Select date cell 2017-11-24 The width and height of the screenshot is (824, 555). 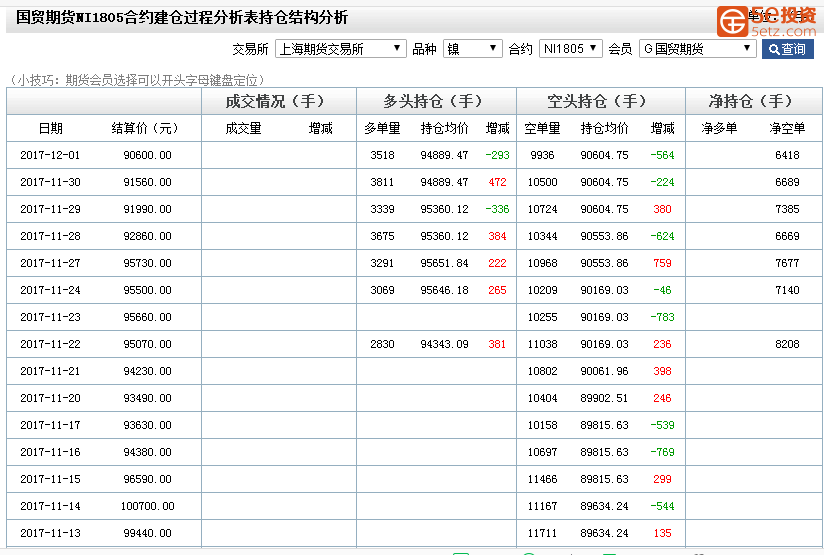50,290
